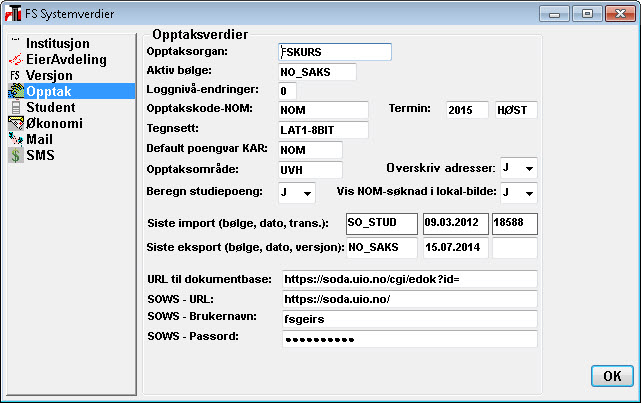The height and width of the screenshot is (403, 641).
Task: Click the Siste import label text
Action: pyautogui.click(x=238, y=223)
